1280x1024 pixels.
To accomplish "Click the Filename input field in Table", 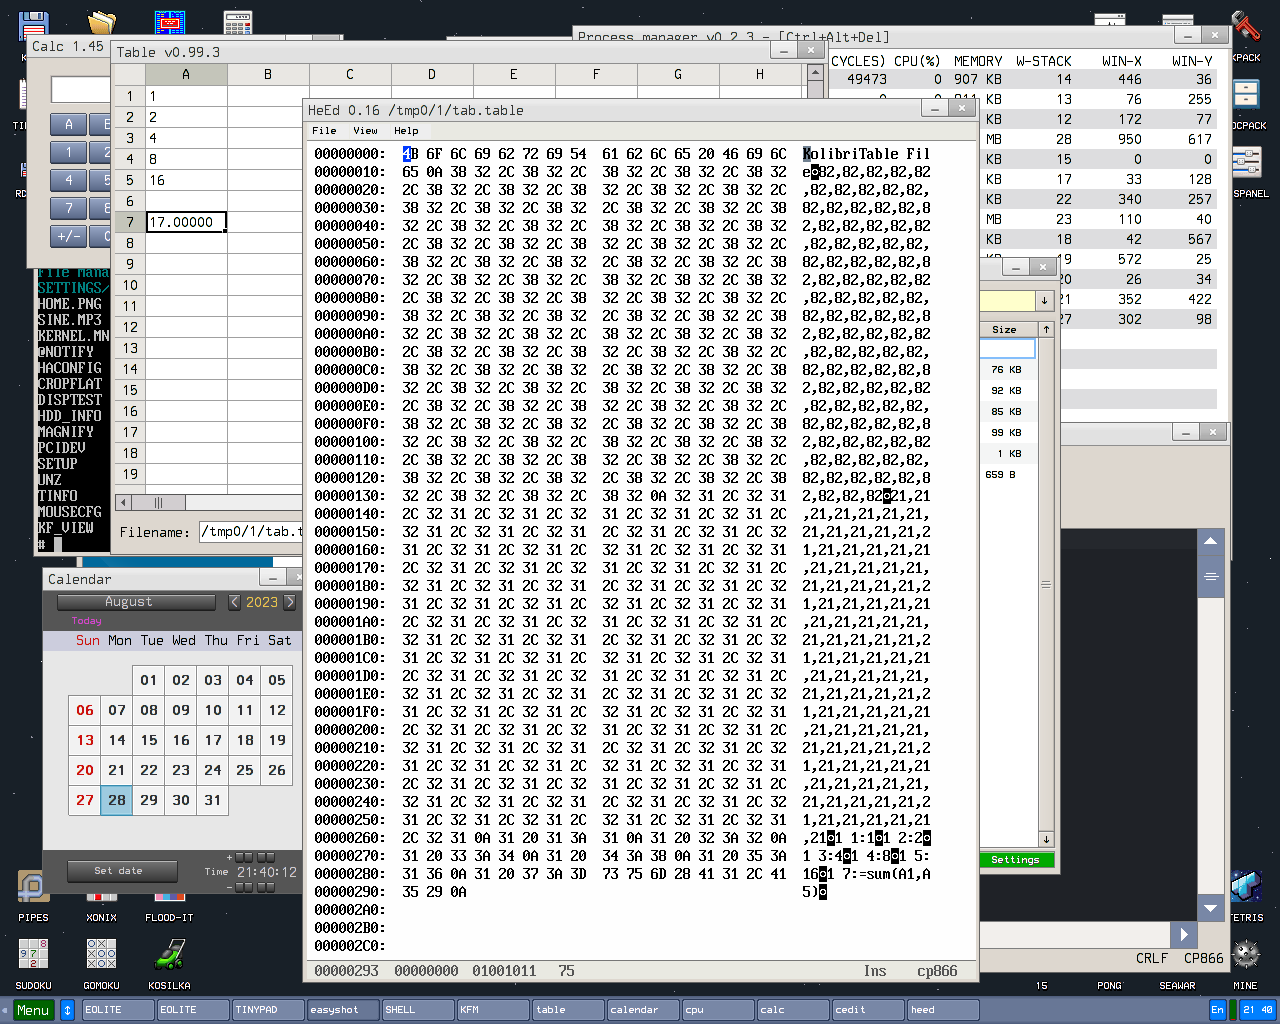I will coord(250,532).
